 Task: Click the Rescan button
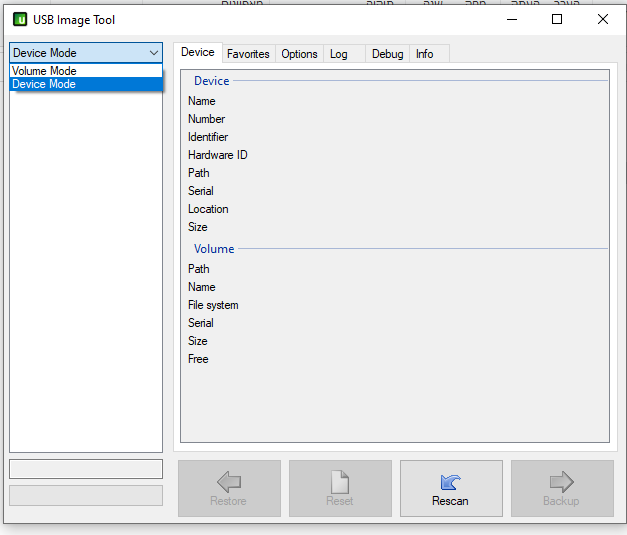click(451, 488)
